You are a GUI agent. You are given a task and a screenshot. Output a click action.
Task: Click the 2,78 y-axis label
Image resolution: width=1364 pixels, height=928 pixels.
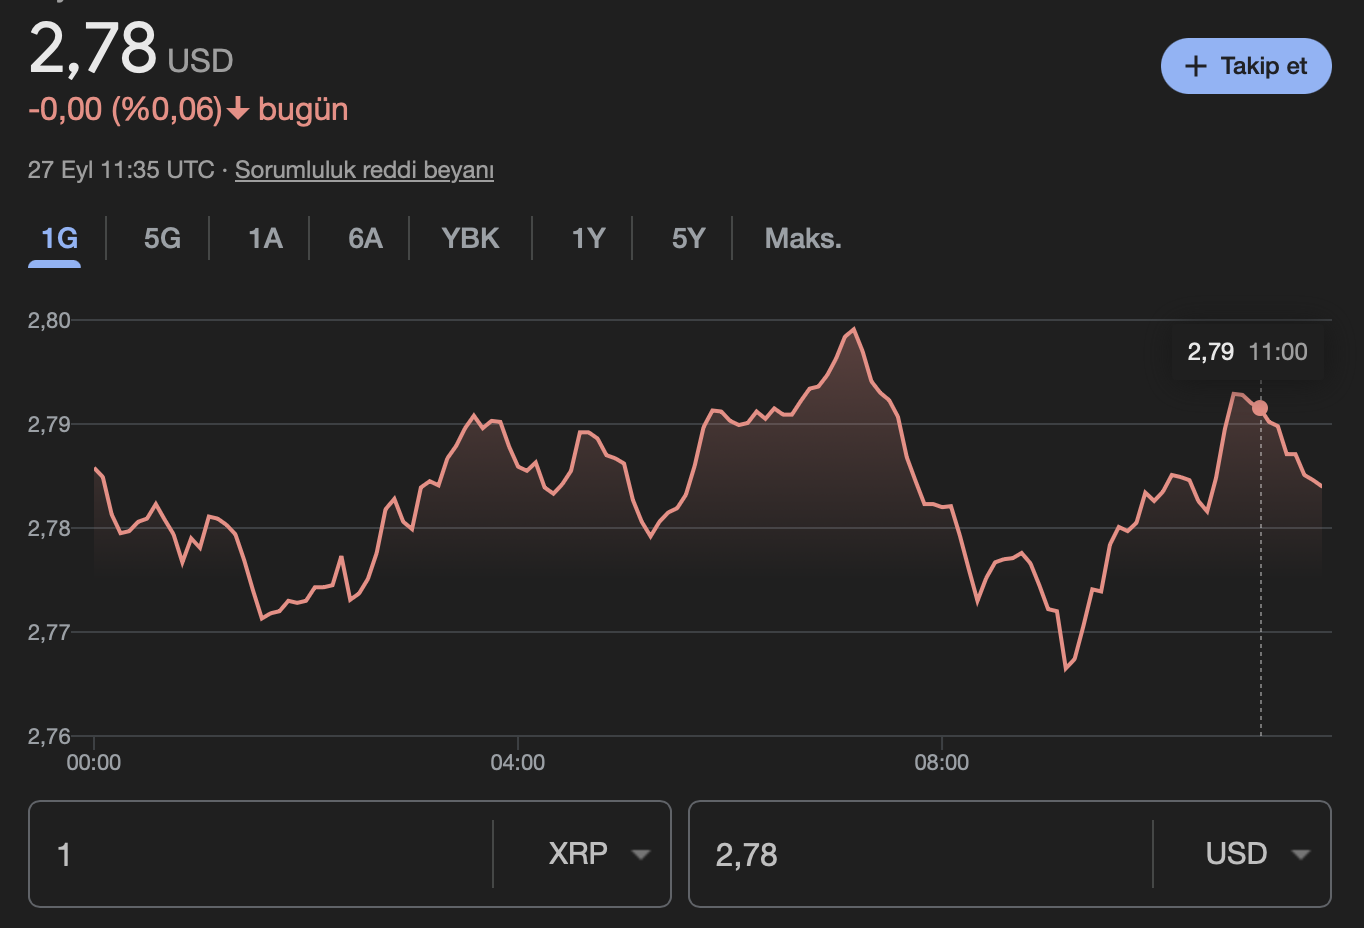pyautogui.click(x=49, y=528)
